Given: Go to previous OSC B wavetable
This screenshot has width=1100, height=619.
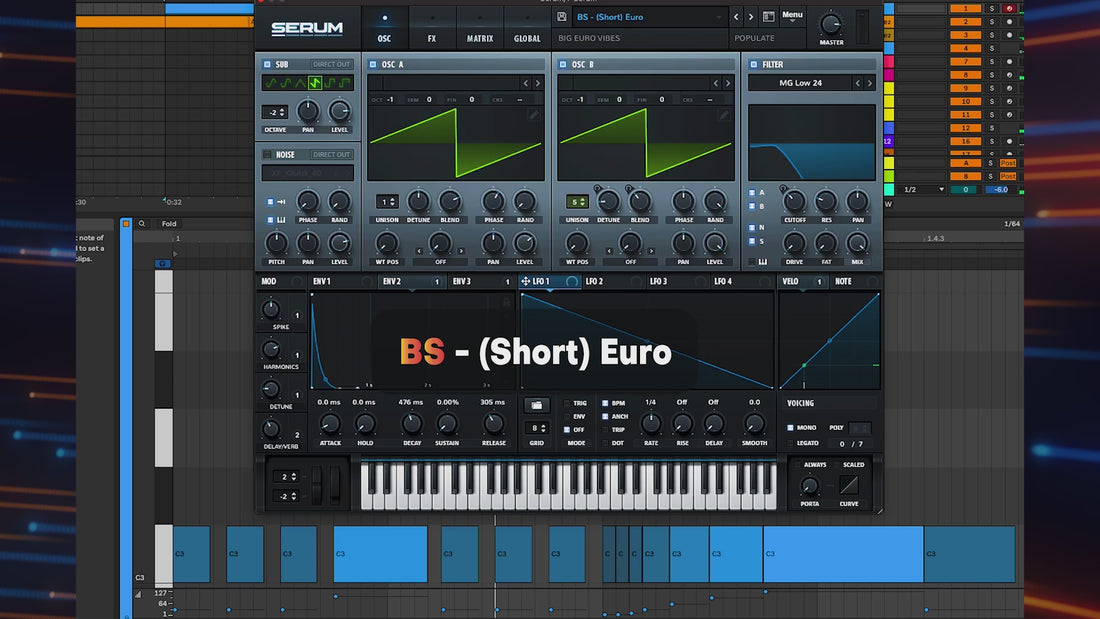Looking at the screenshot, I should pos(716,83).
